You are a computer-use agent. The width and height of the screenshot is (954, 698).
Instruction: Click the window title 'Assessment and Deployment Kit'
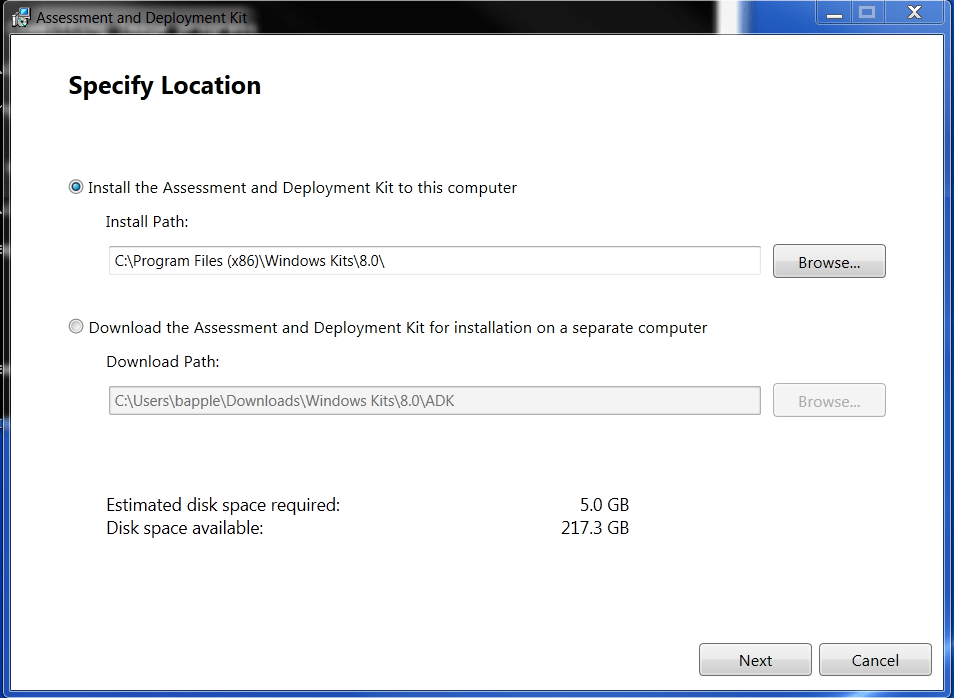coord(142,17)
